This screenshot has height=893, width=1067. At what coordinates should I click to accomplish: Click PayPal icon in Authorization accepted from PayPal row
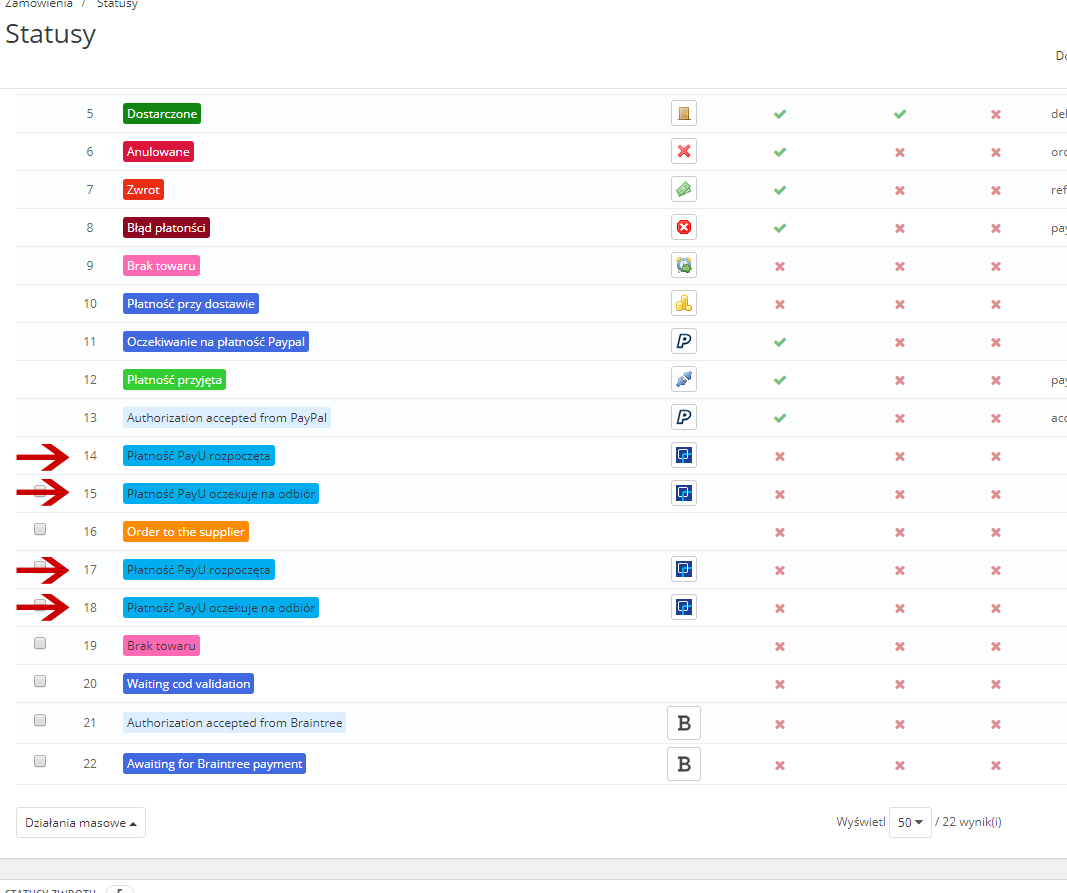pos(684,418)
